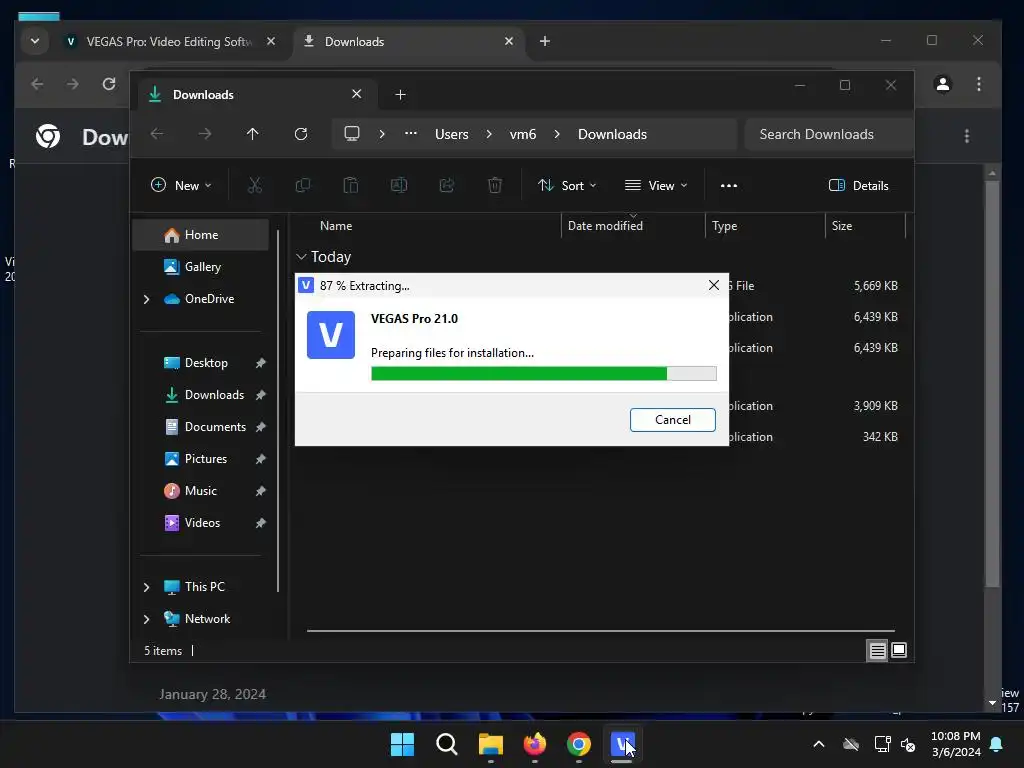
Task: Switch to large thumbnails view icon in status bar
Action: coord(899,650)
